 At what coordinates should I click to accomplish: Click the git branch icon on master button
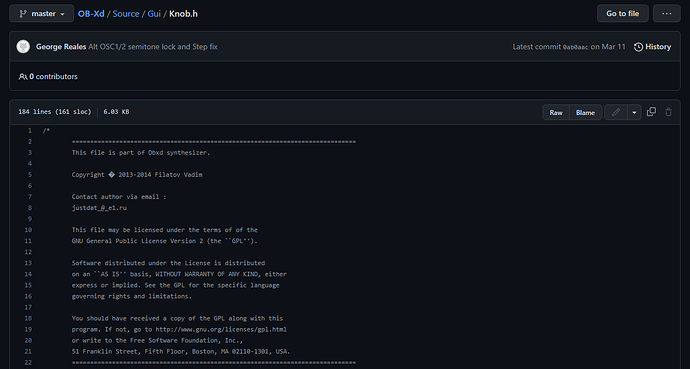pos(23,14)
